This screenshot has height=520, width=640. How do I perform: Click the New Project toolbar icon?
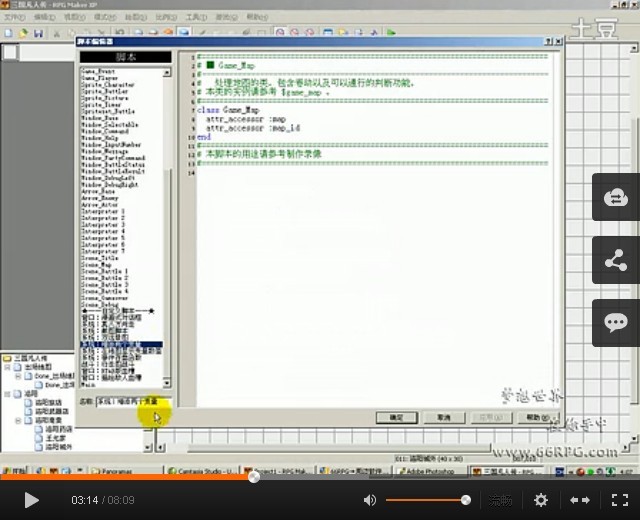[x=8, y=33]
